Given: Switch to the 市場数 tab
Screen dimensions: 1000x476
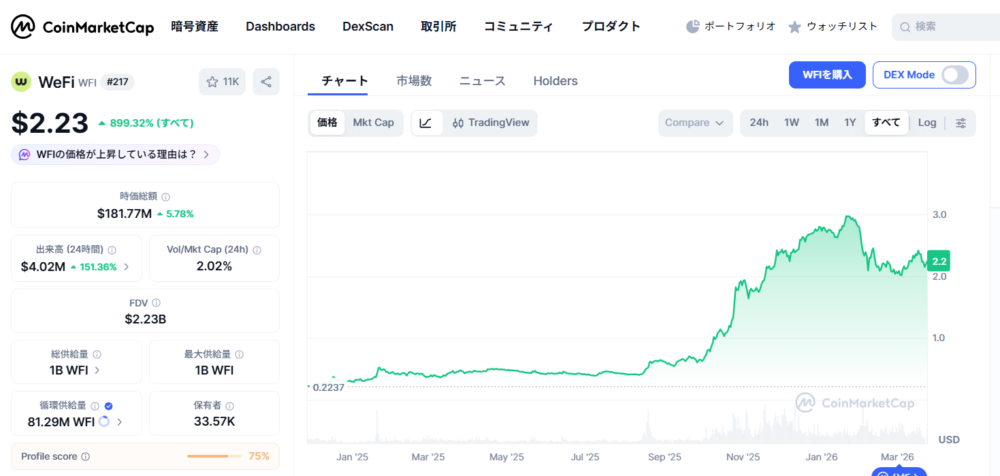Looking at the screenshot, I should pyautogui.click(x=414, y=81).
